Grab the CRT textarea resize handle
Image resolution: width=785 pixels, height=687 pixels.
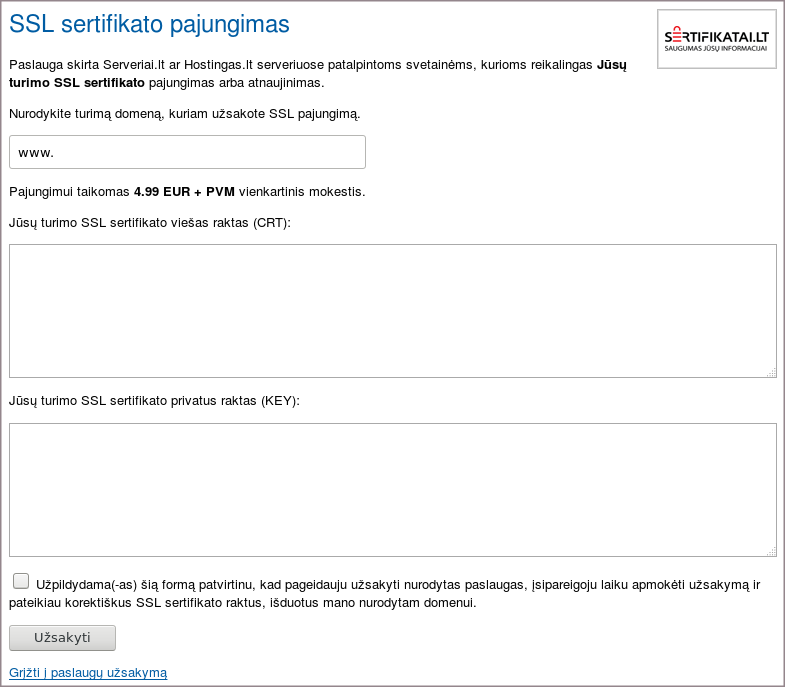point(771,372)
